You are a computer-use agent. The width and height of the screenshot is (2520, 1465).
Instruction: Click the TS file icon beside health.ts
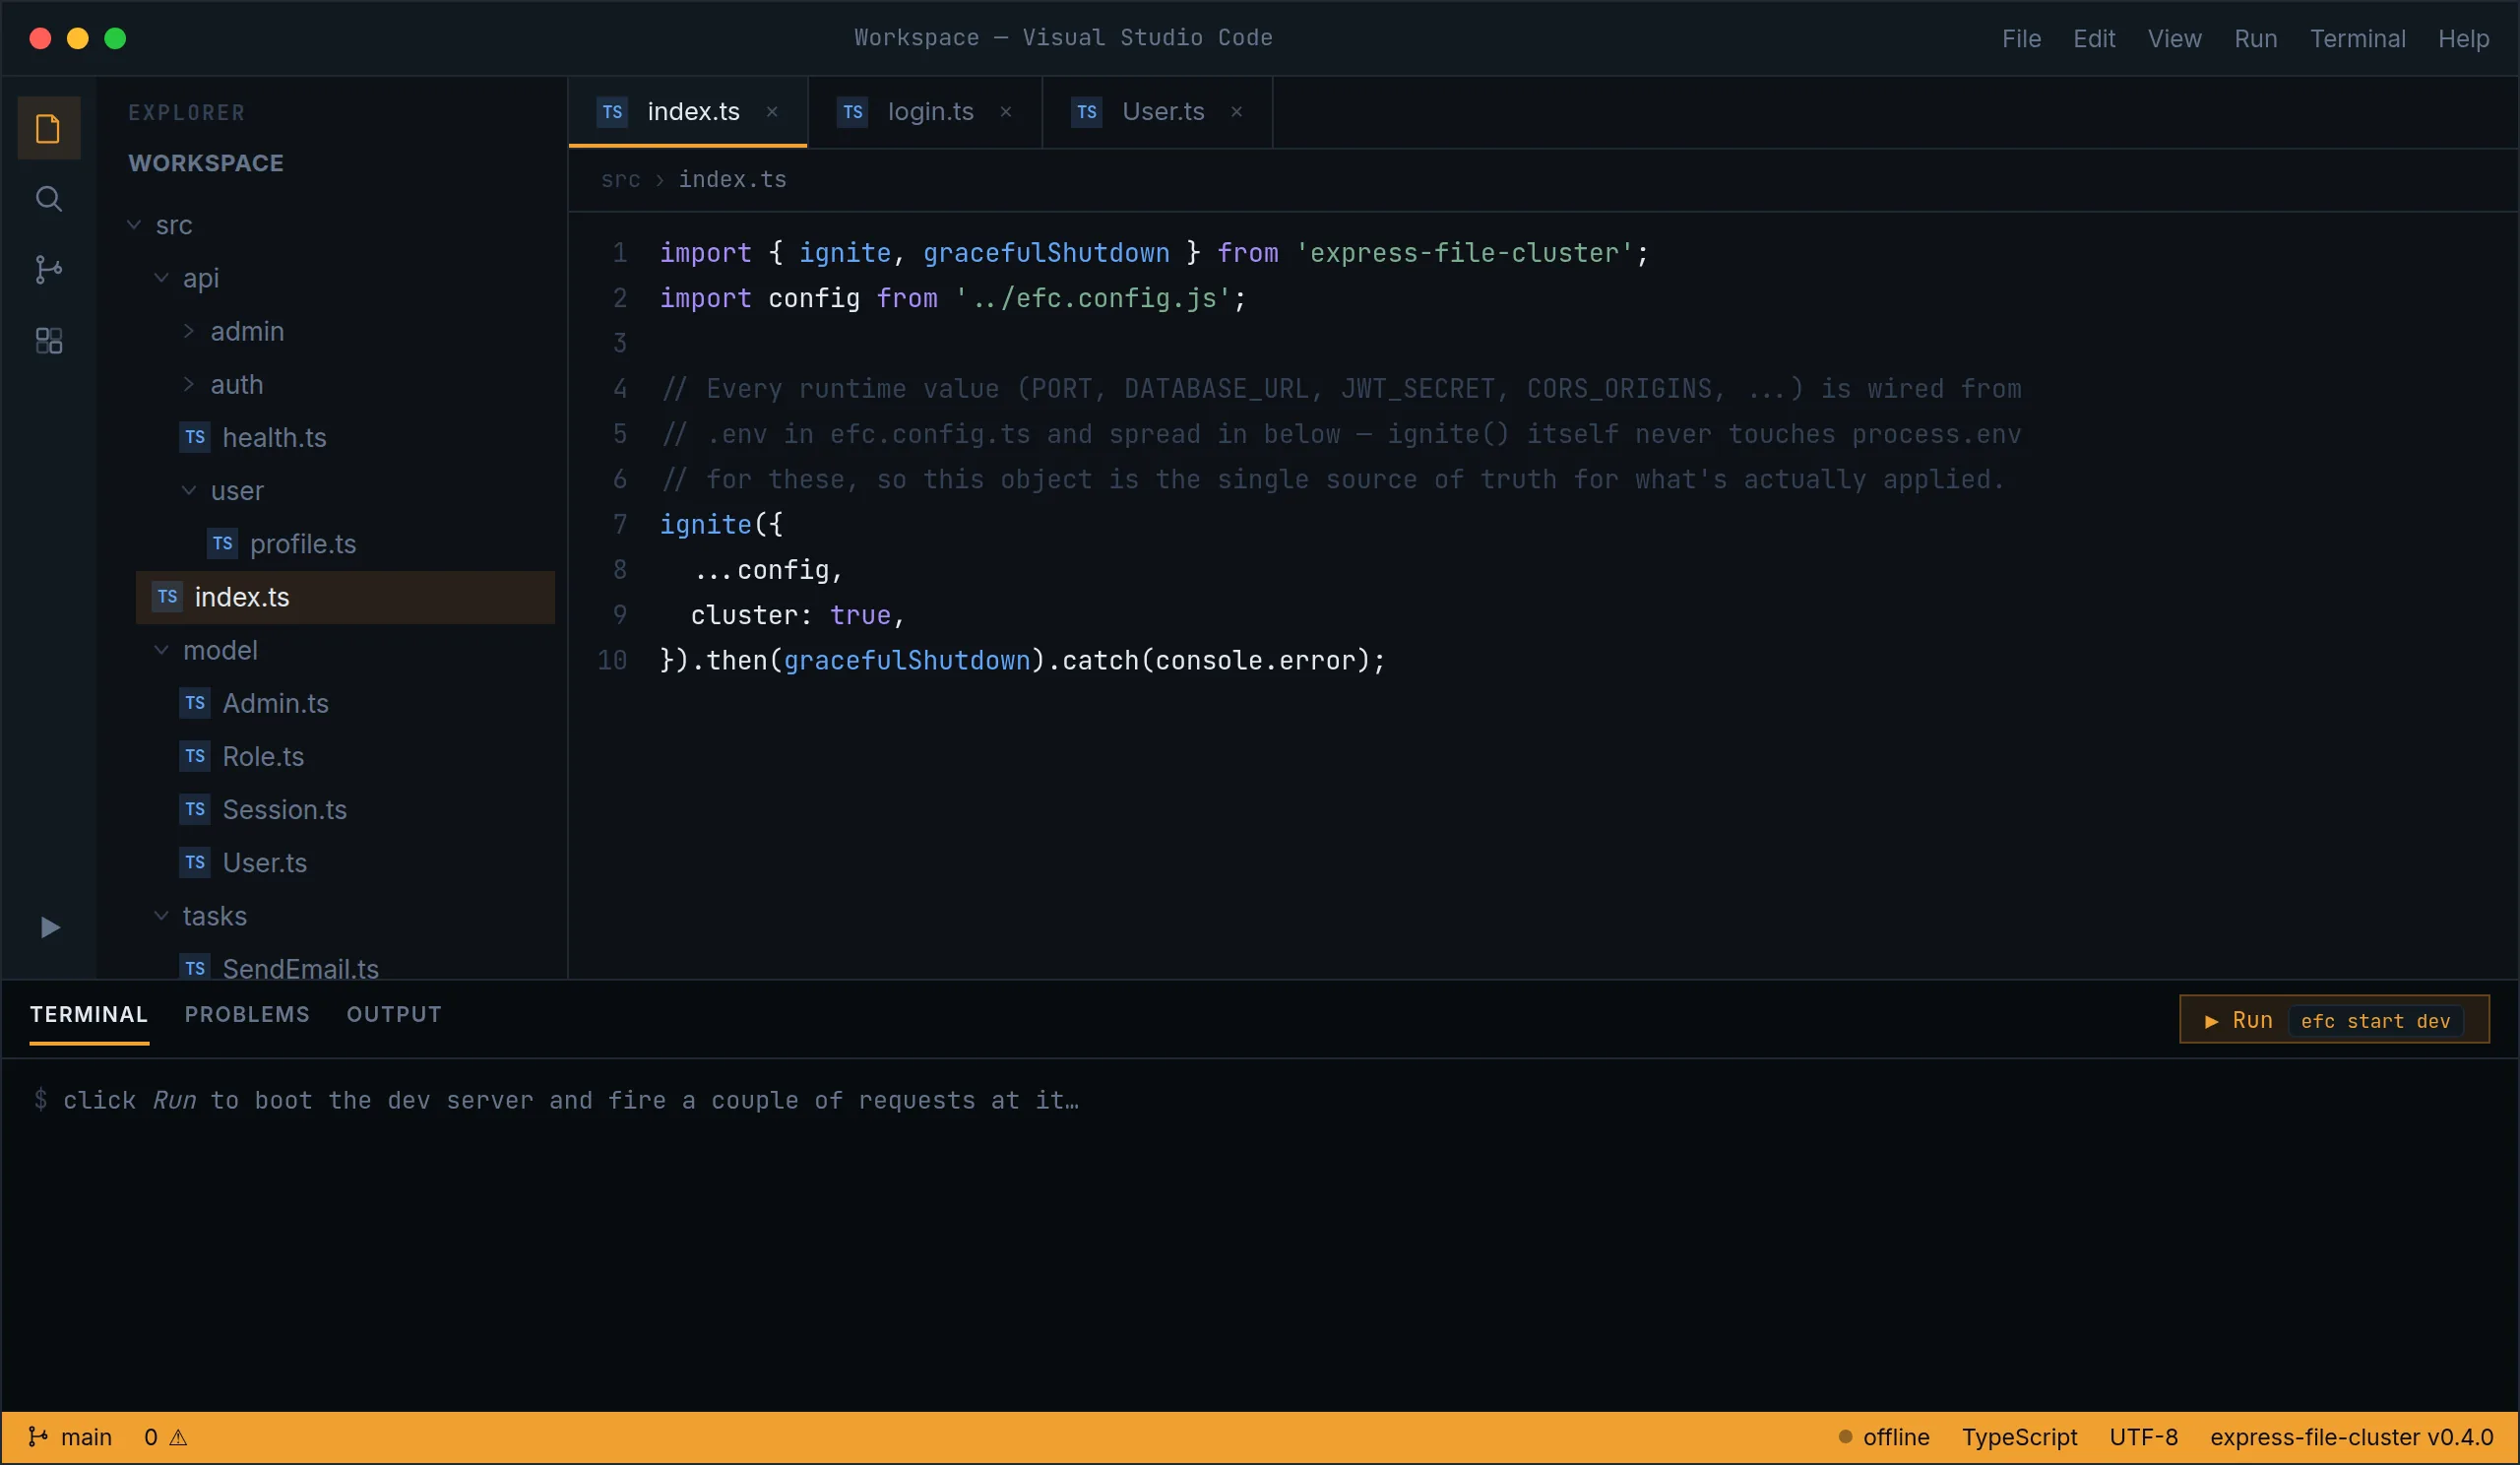click(195, 437)
